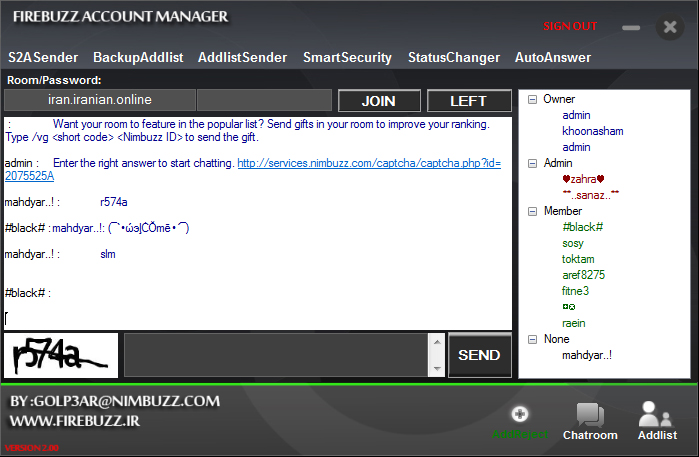Screen dimensions: 699x457
Task: Close the Firebuzz Account Manager window
Action: (670, 27)
